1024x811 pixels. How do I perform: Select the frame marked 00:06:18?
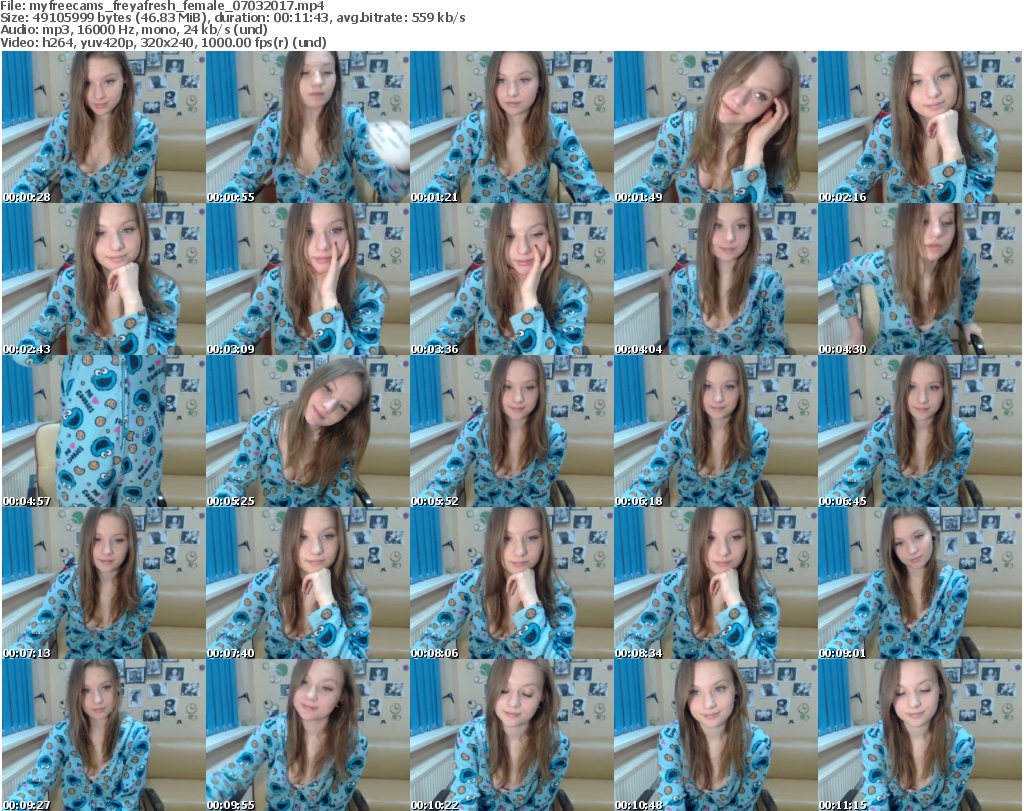coord(715,431)
